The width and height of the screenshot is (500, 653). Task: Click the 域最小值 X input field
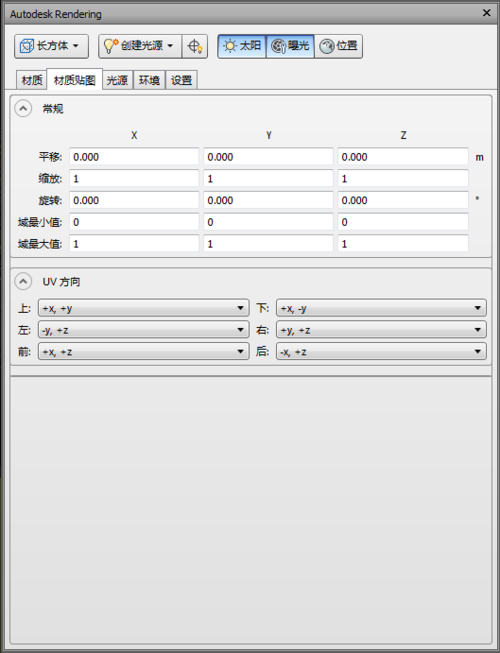[134, 222]
